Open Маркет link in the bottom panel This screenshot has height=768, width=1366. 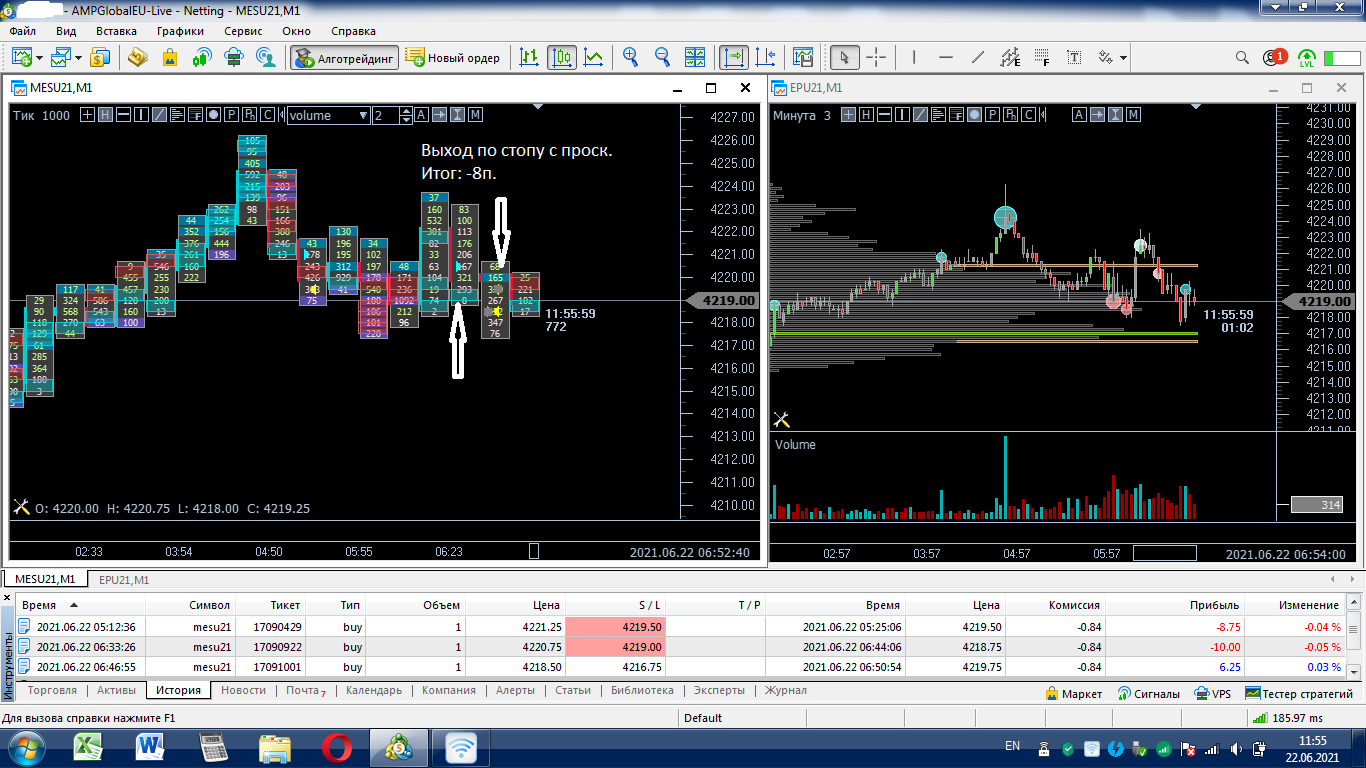point(1073,693)
